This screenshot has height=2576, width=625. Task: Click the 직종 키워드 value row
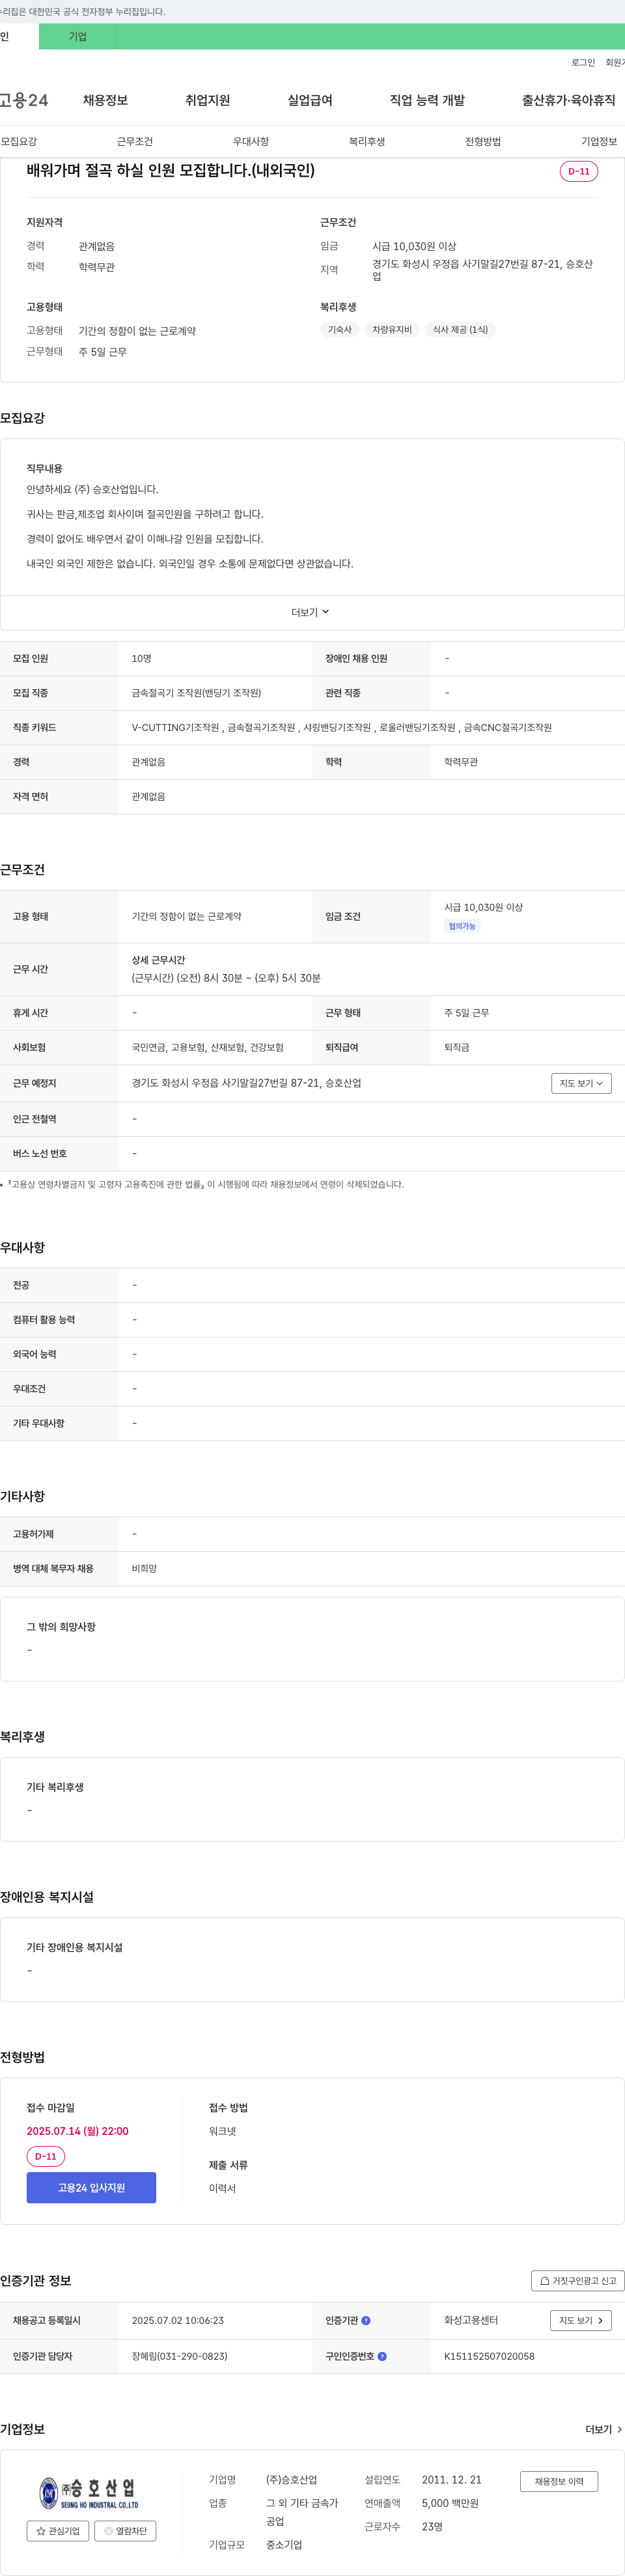[x=342, y=727]
